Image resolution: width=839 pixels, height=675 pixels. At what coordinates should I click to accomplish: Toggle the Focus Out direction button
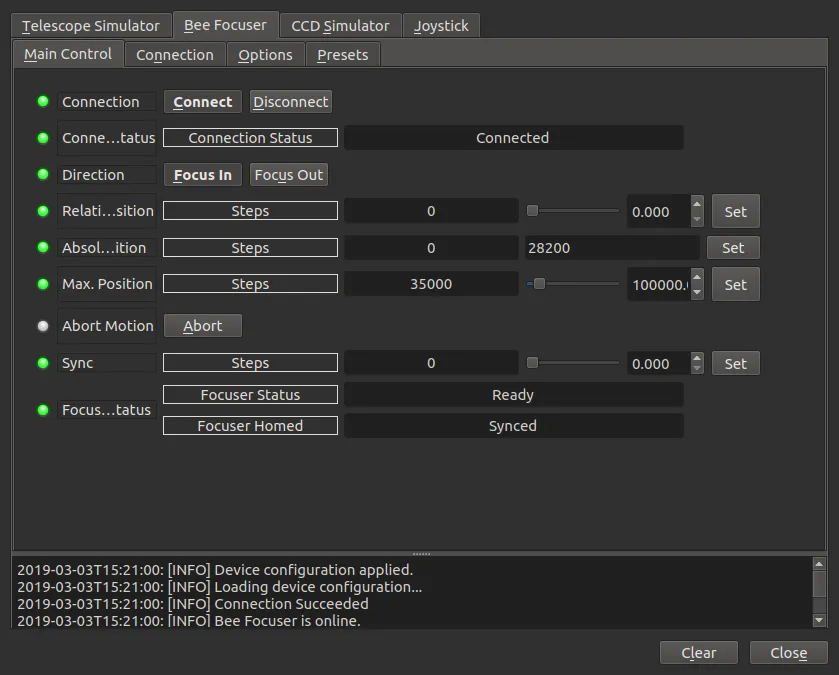pyautogui.click(x=288, y=175)
